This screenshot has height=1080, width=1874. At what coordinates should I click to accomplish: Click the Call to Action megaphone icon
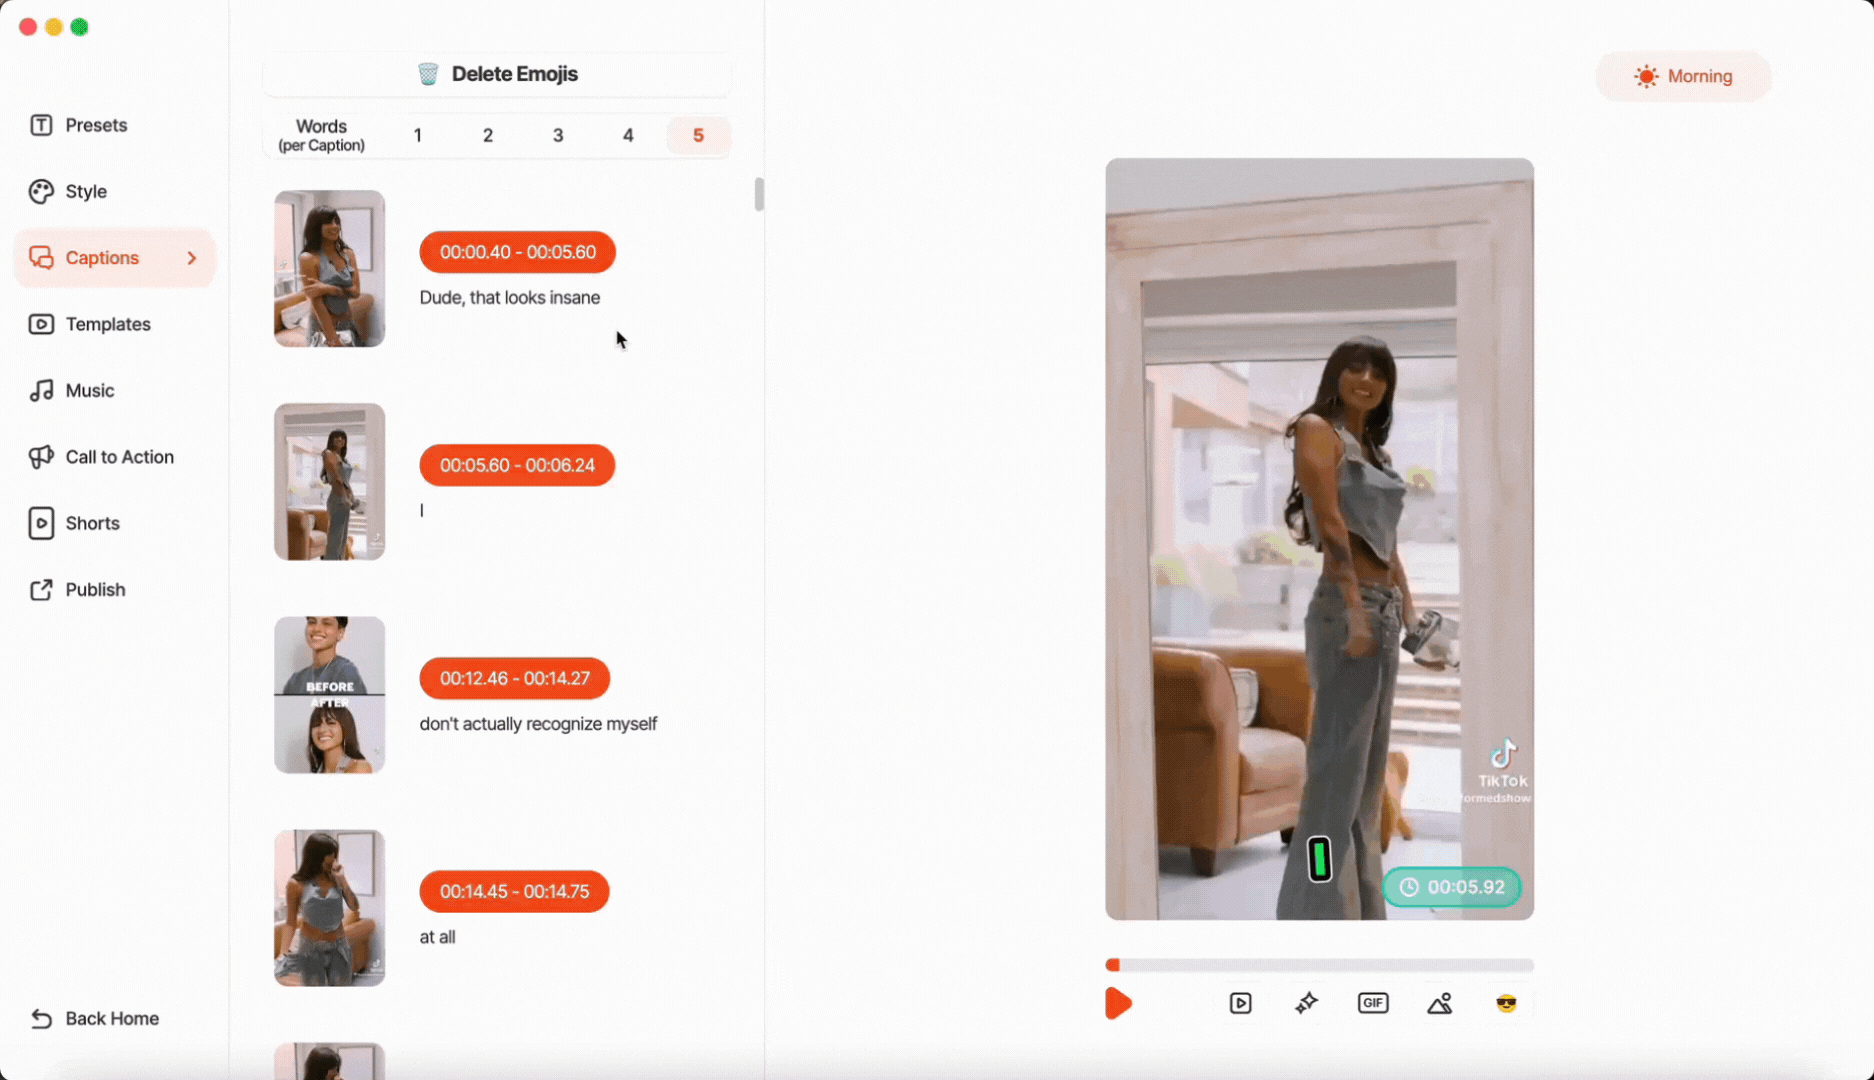[x=41, y=457]
